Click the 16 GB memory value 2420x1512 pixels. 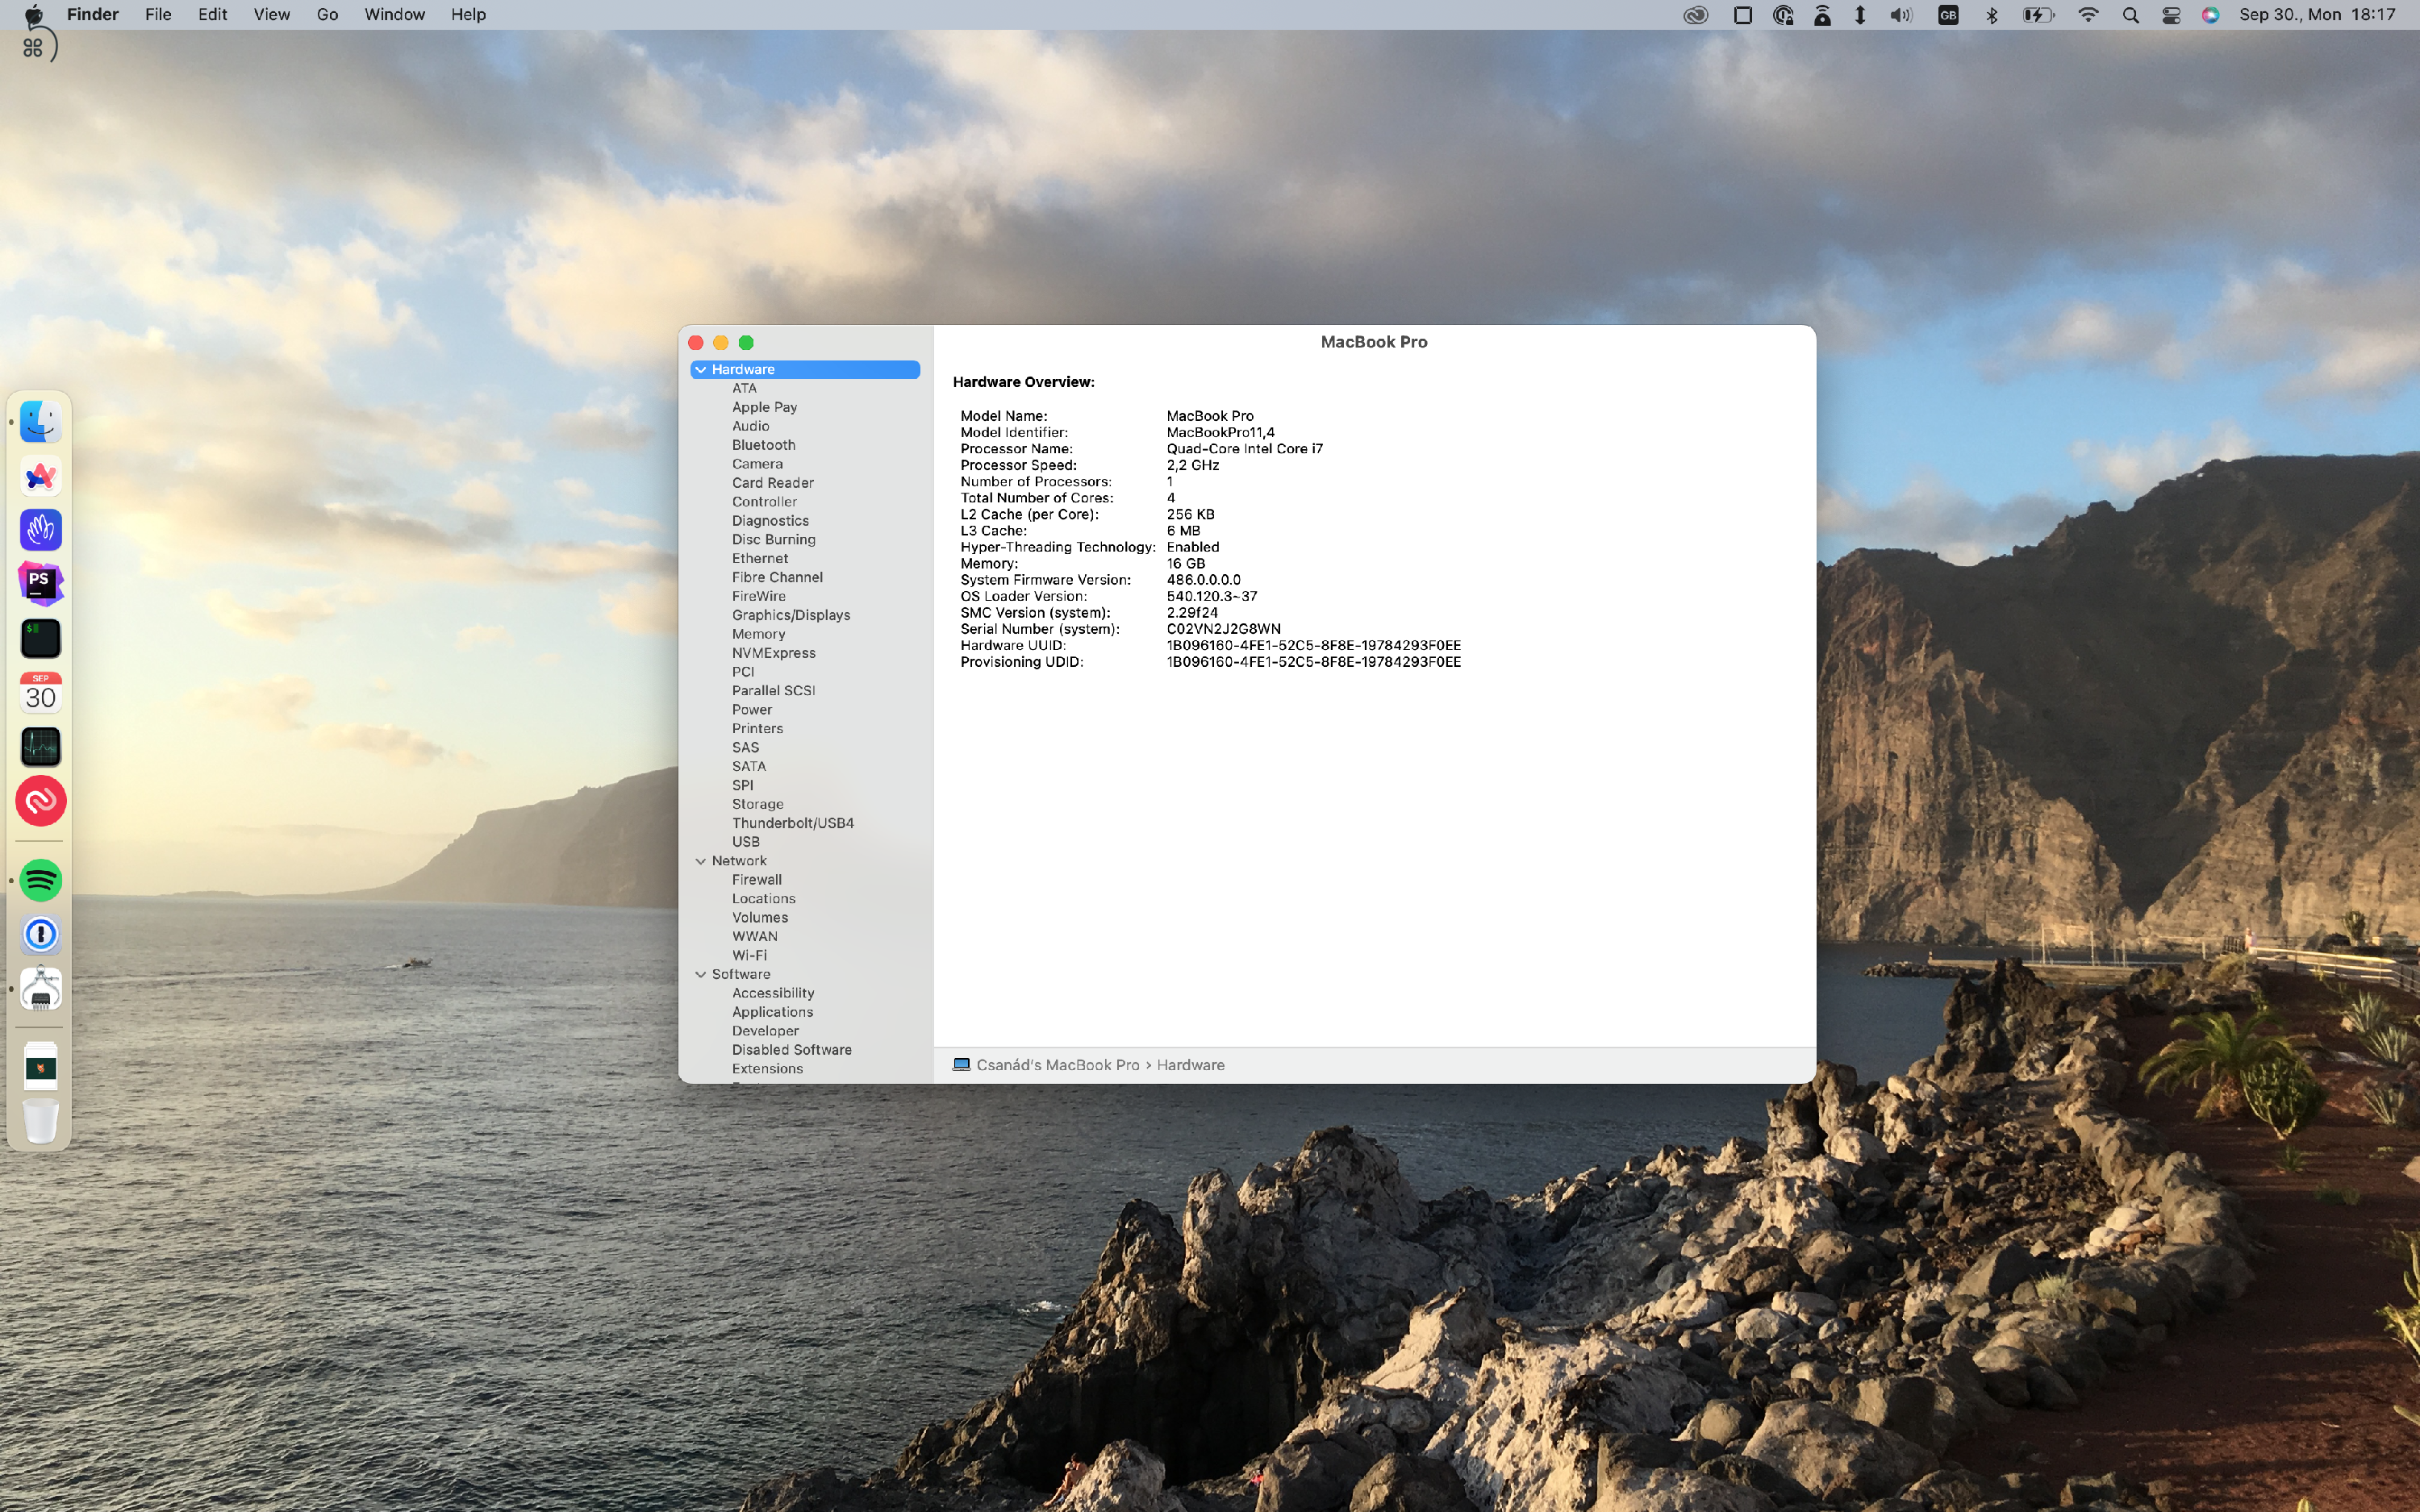(1185, 563)
